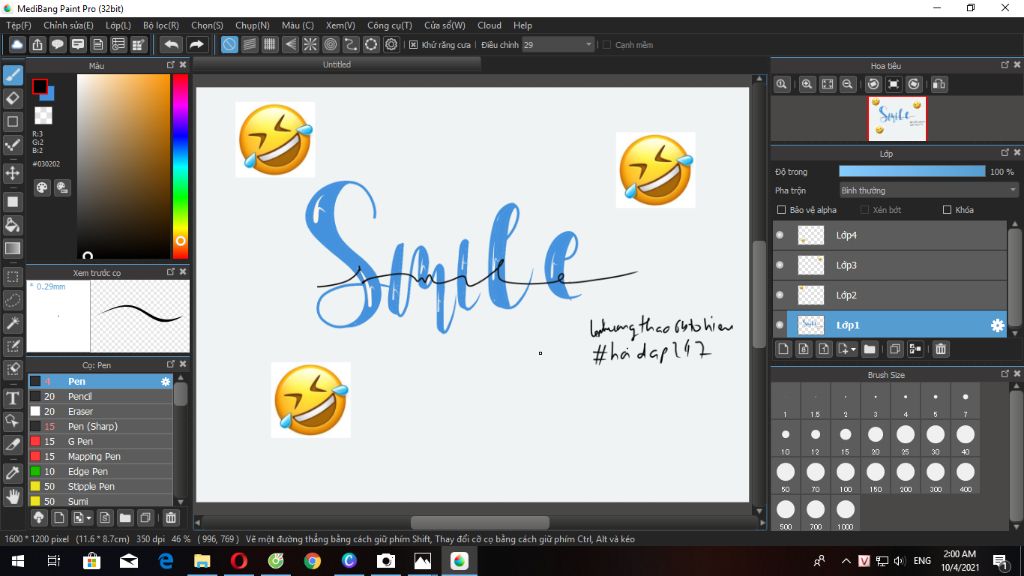Select the Gradient tool
Viewport: 1024px width, 576px height.
coord(13,248)
